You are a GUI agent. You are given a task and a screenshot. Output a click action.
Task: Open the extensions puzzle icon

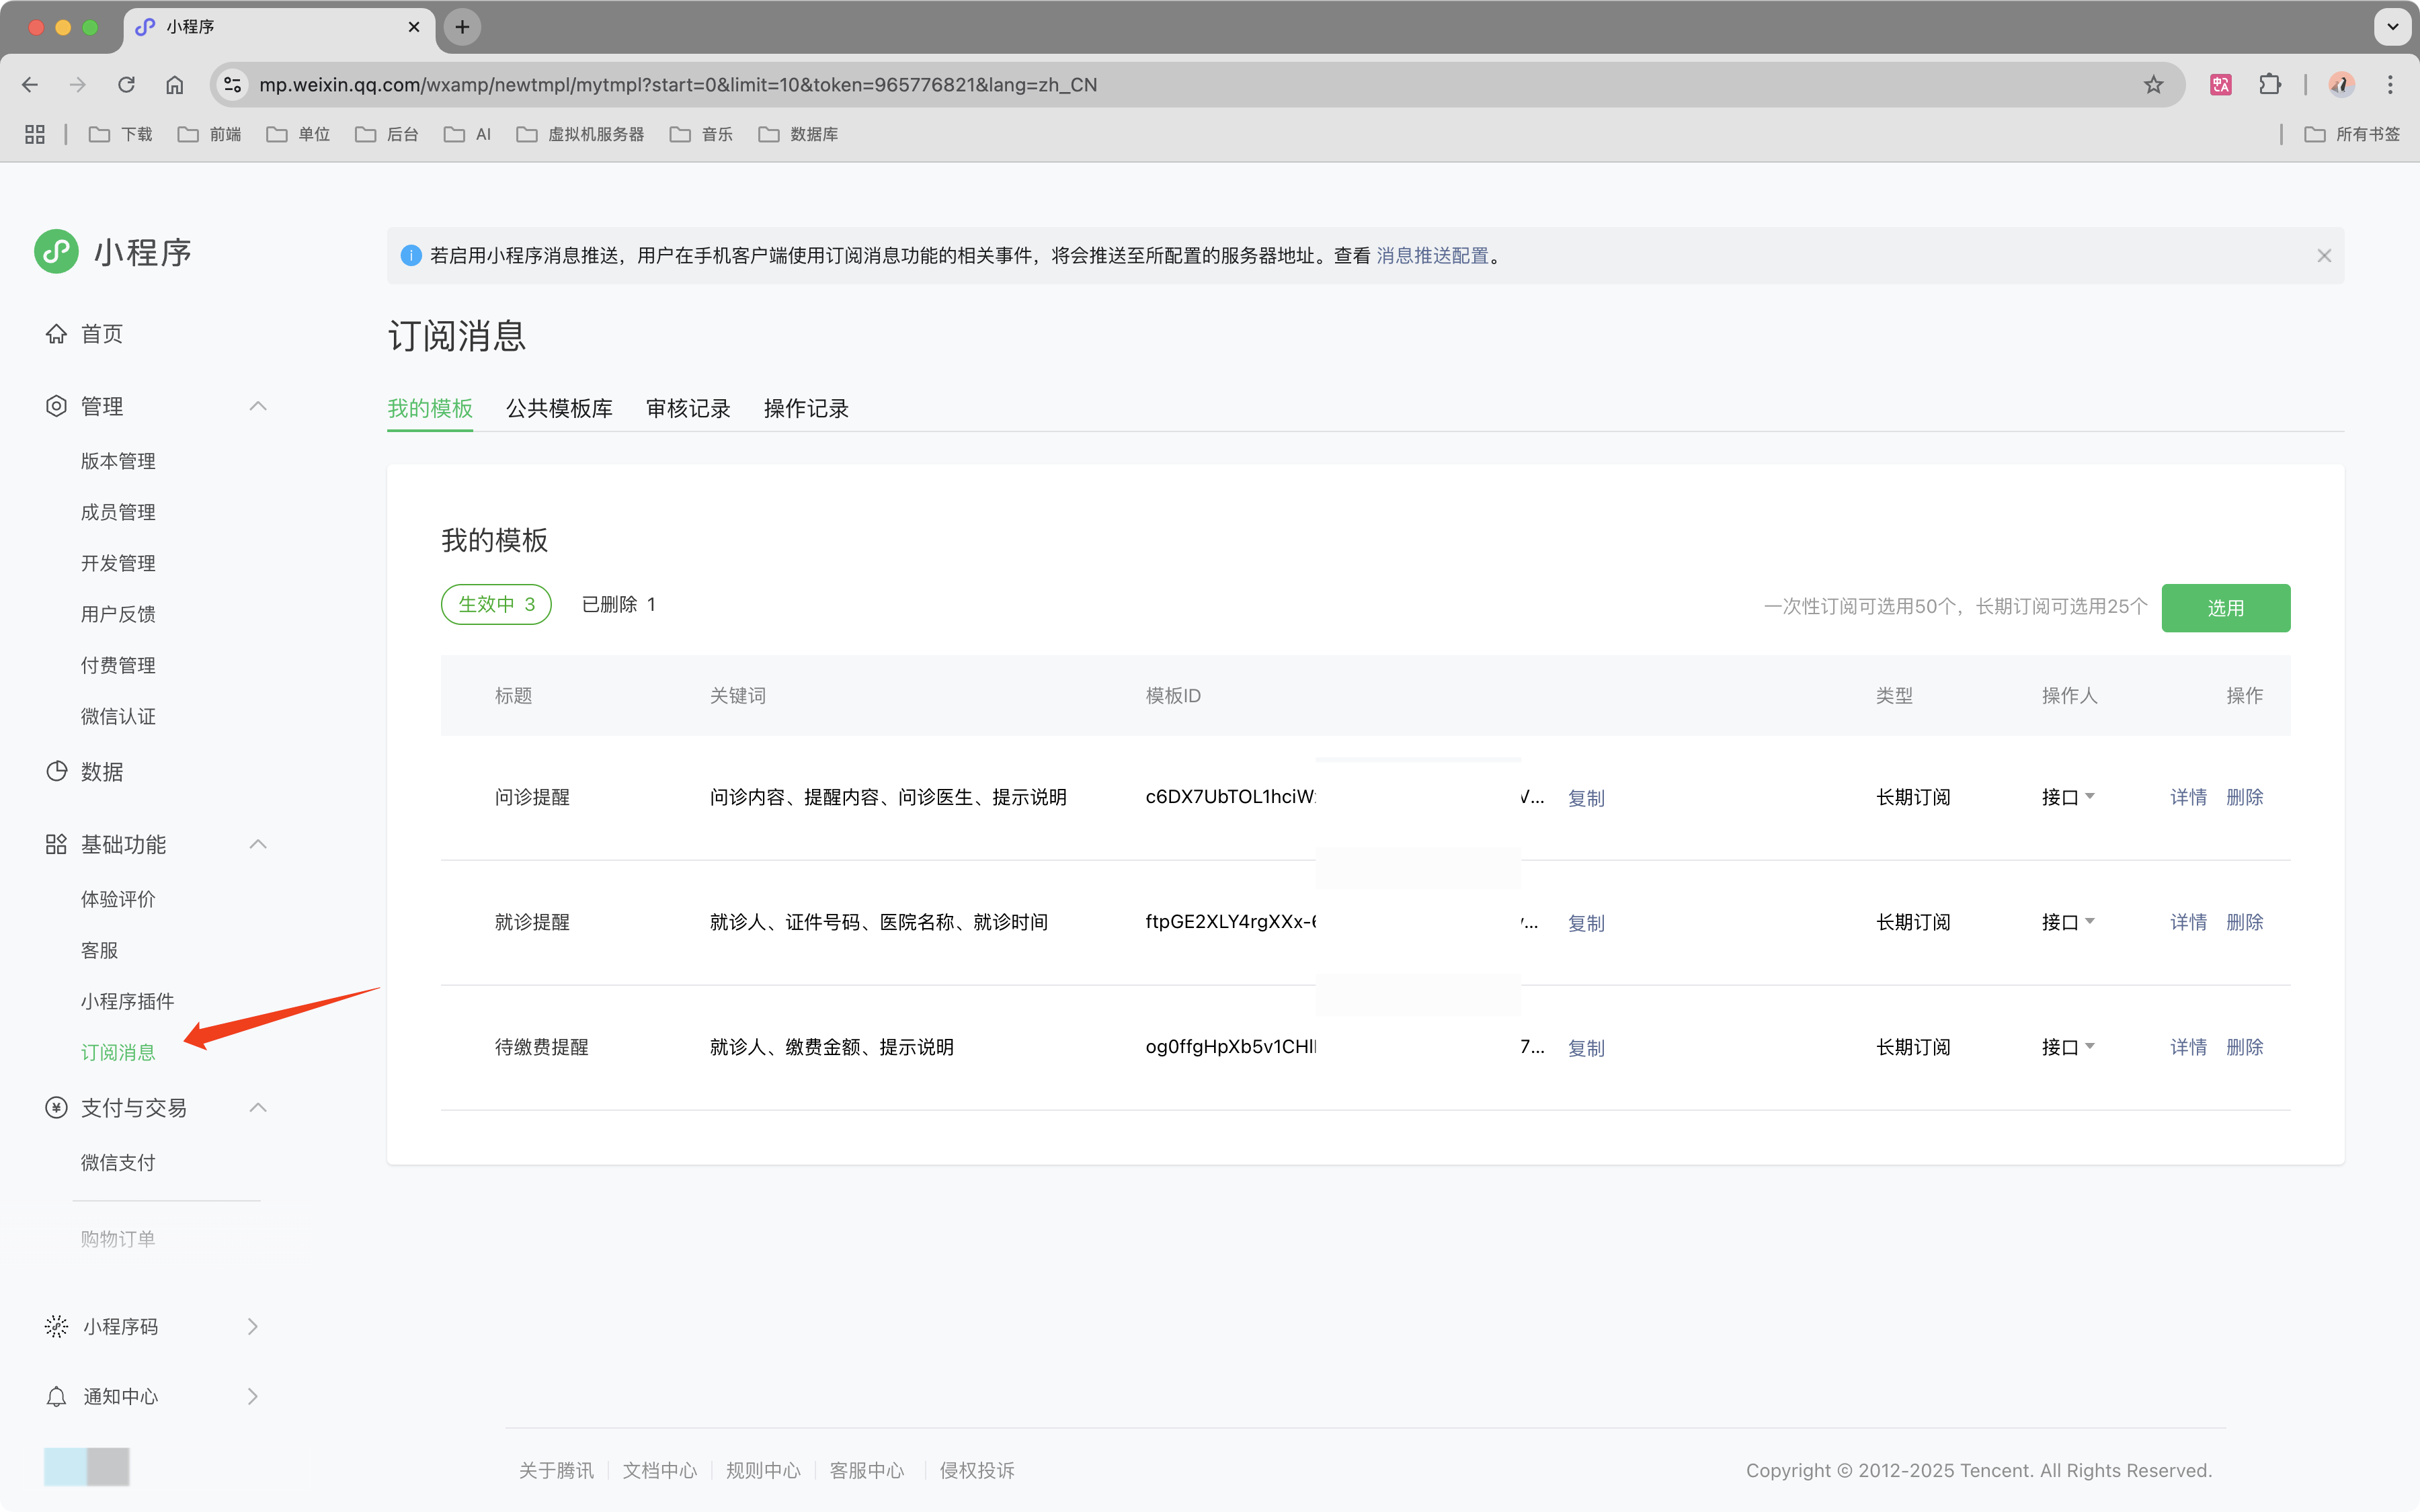click(2270, 85)
